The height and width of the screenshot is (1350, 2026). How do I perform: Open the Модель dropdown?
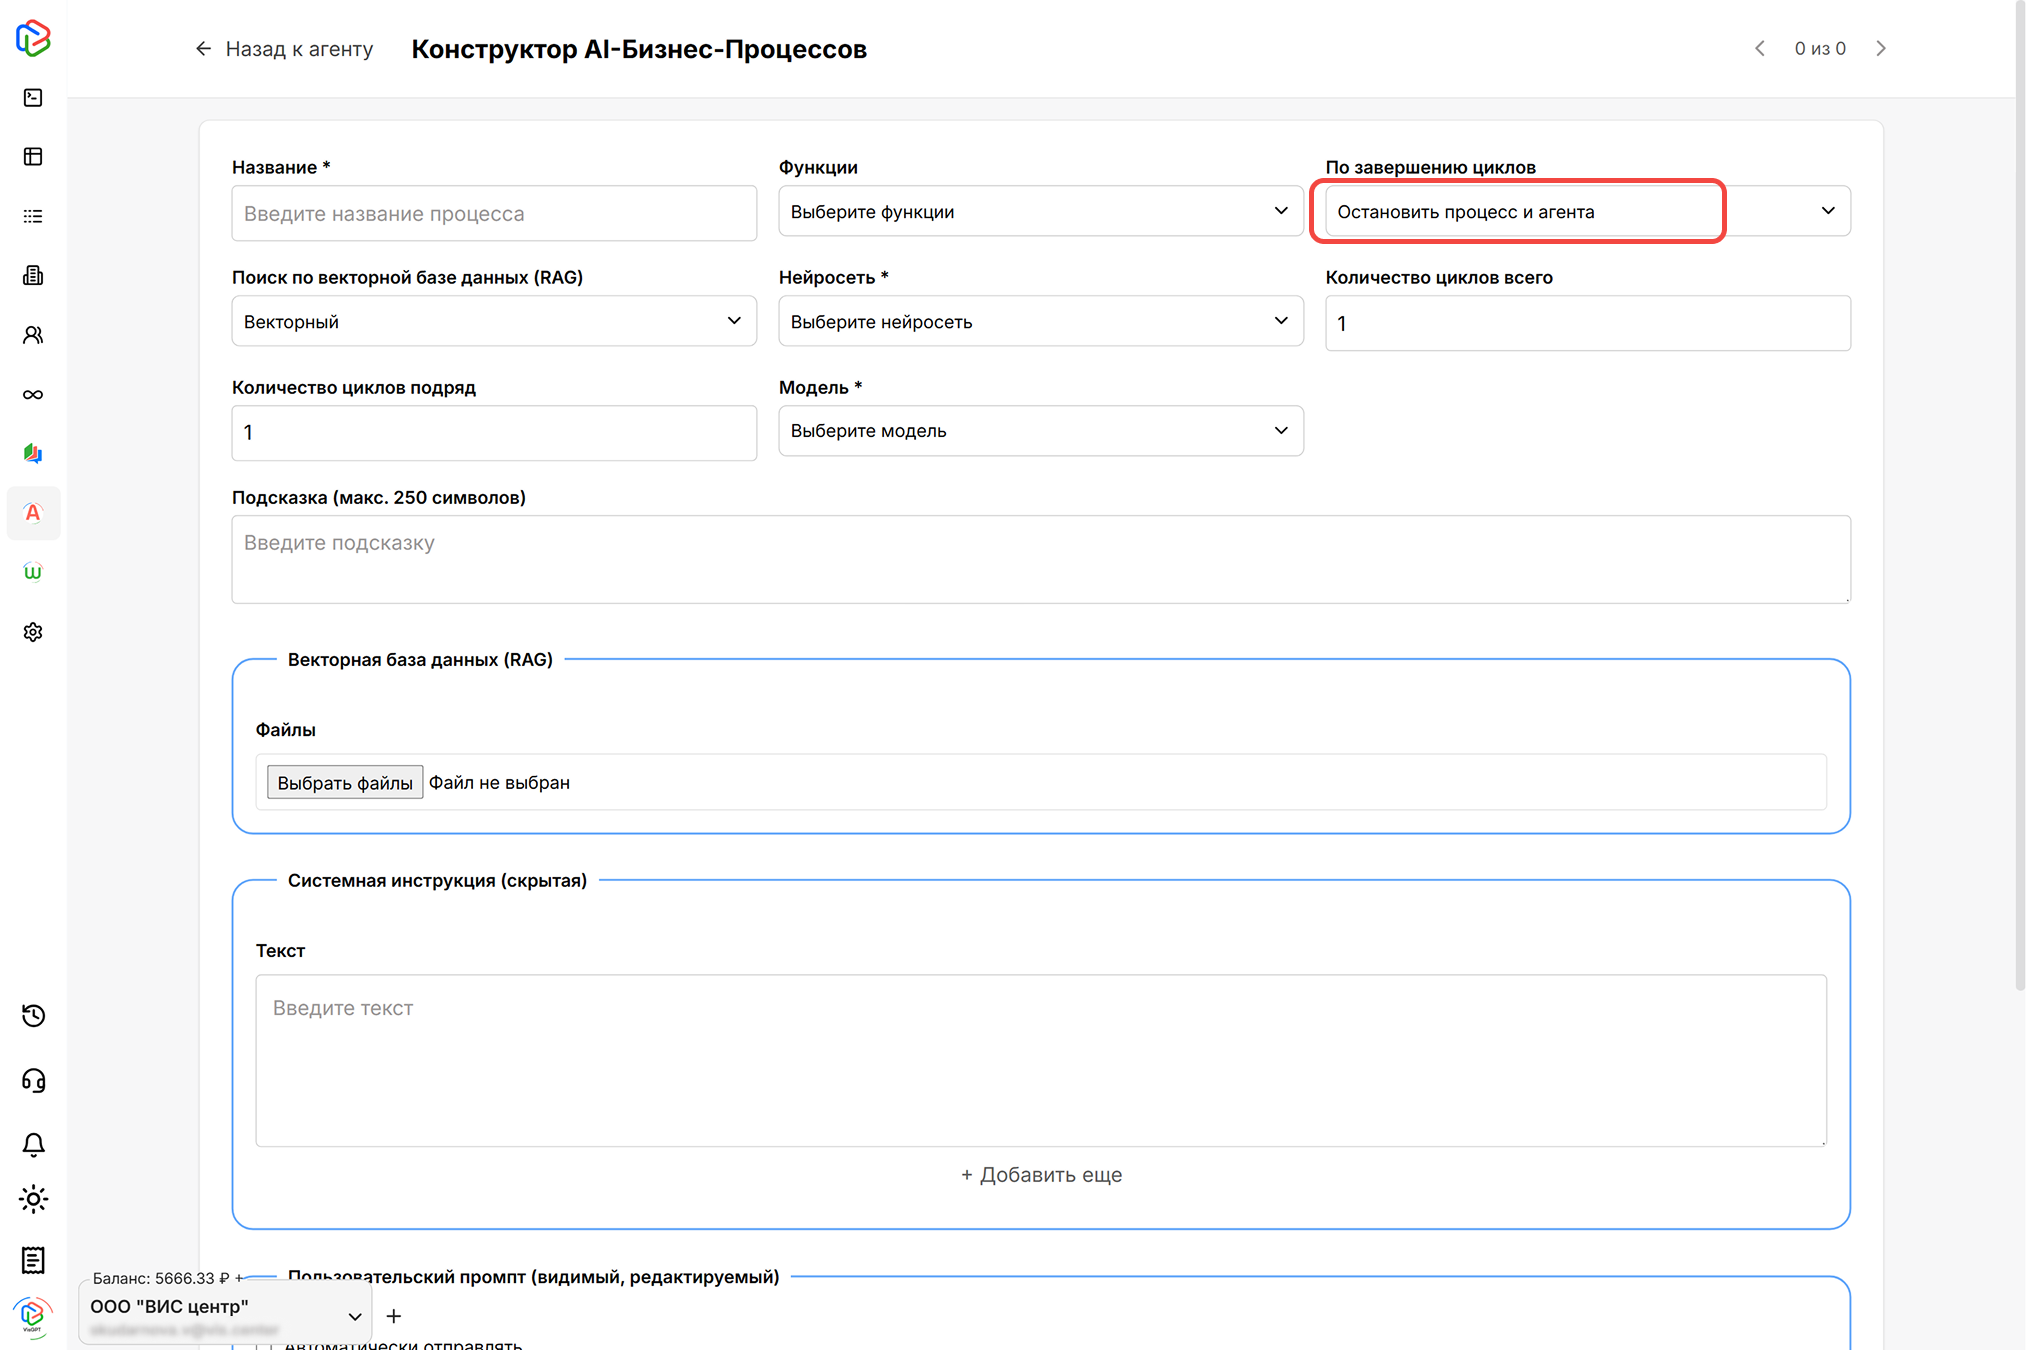[x=1040, y=431]
